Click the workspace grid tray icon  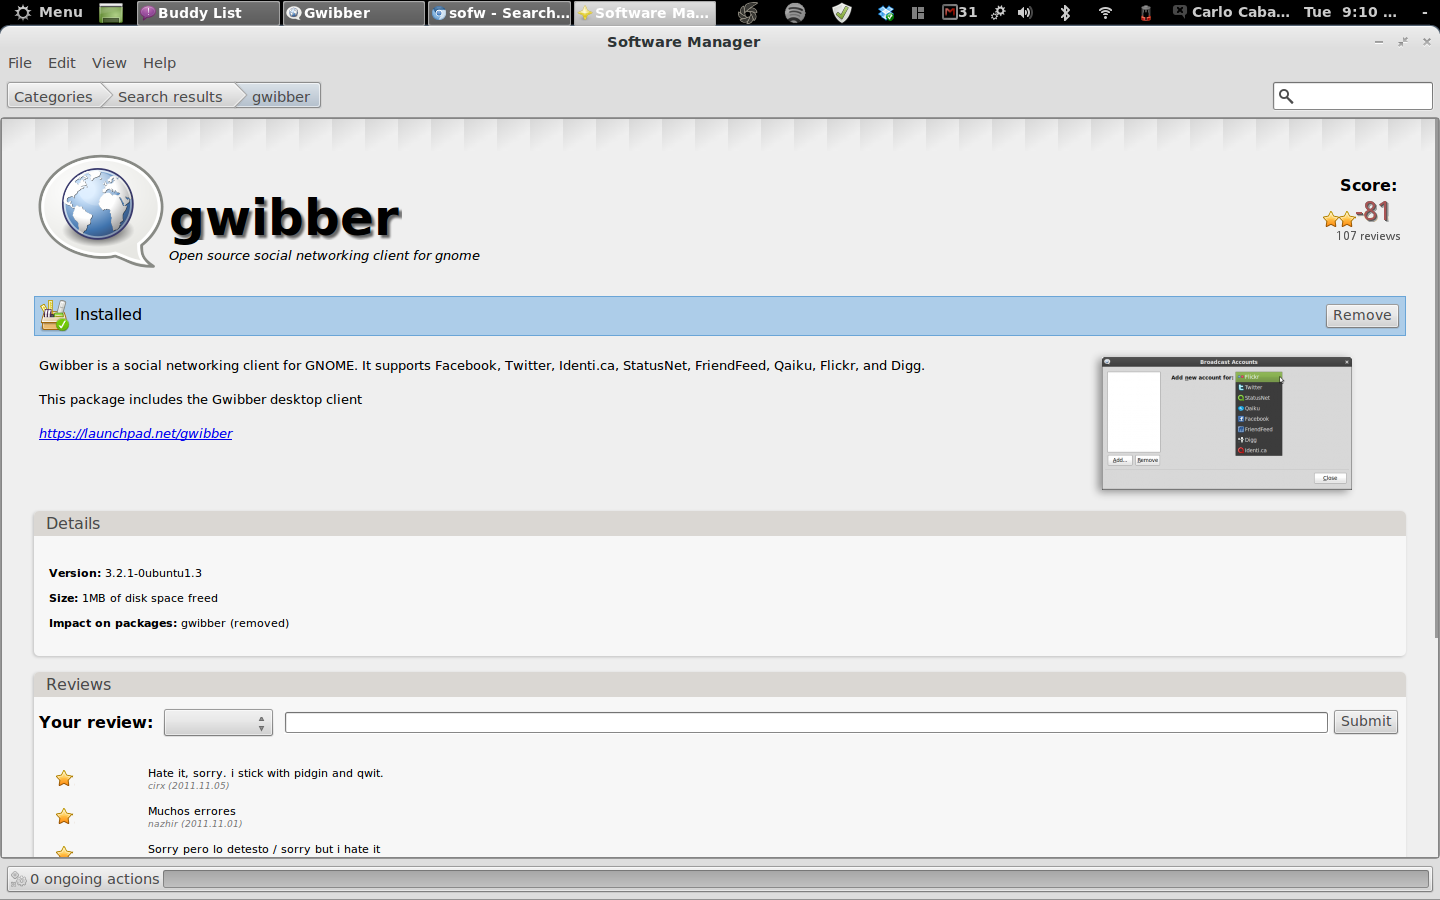[918, 13]
